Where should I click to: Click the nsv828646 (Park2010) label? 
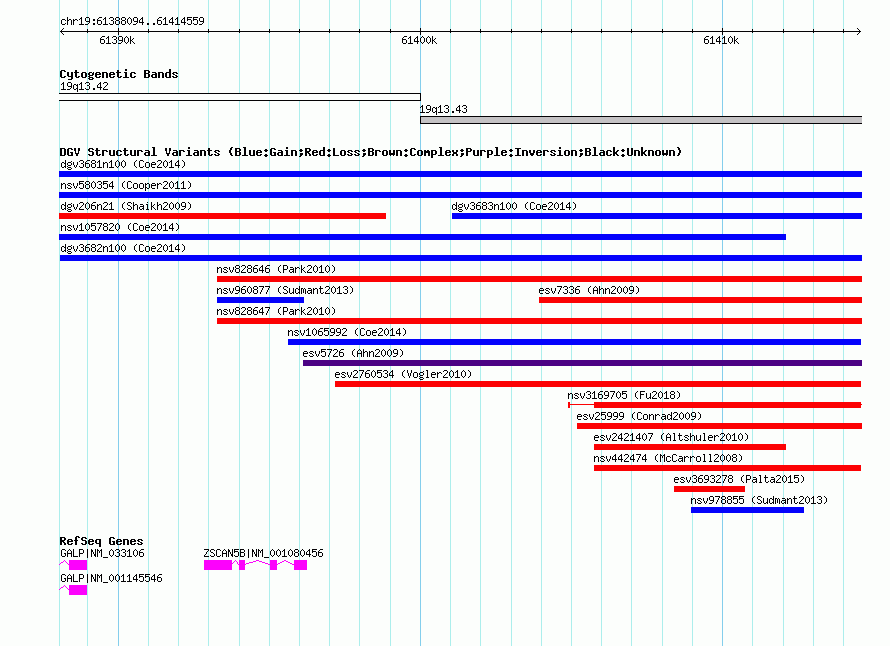tap(276, 269)
